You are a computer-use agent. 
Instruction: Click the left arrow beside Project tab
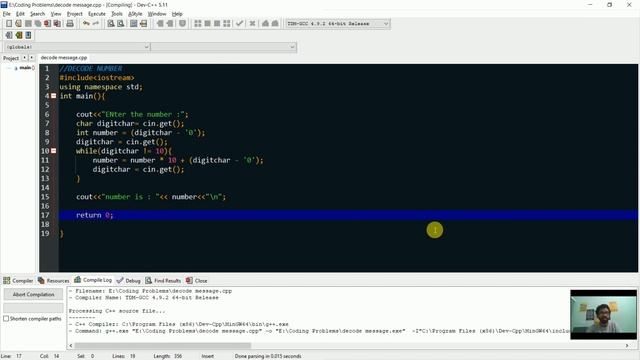click(x=24, y=58)
